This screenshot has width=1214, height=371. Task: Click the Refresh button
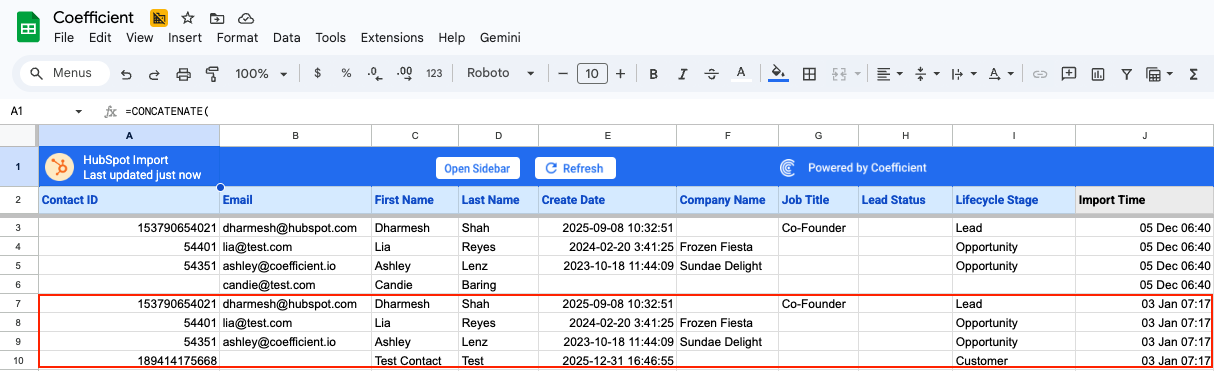[x=575, y=168]
